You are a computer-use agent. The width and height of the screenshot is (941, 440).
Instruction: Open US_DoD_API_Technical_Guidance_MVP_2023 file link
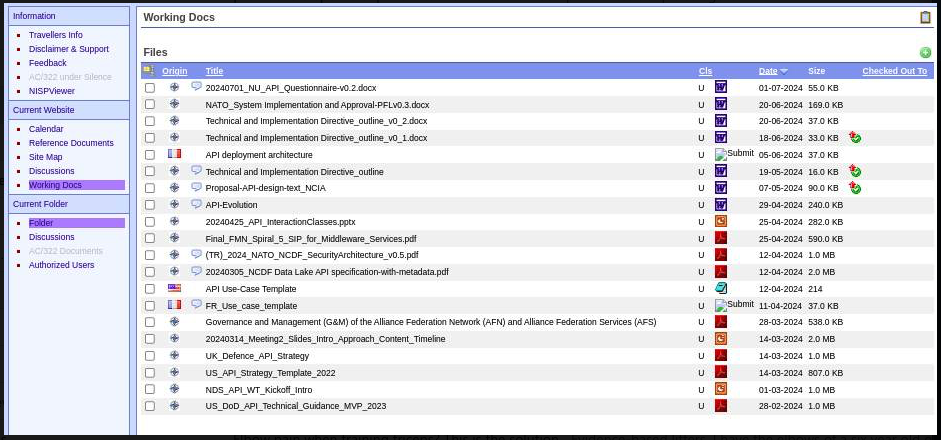[295, 406]
